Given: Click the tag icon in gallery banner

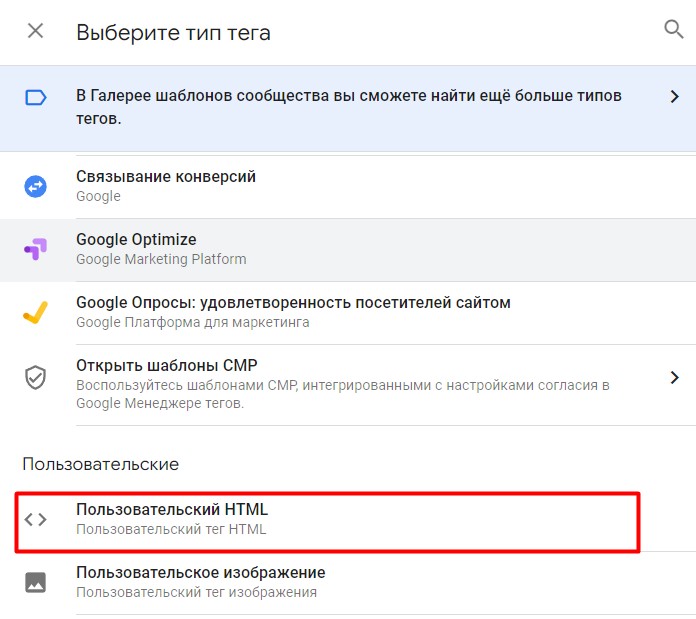Looking at the screenshot, I should [x=35, y=98].
